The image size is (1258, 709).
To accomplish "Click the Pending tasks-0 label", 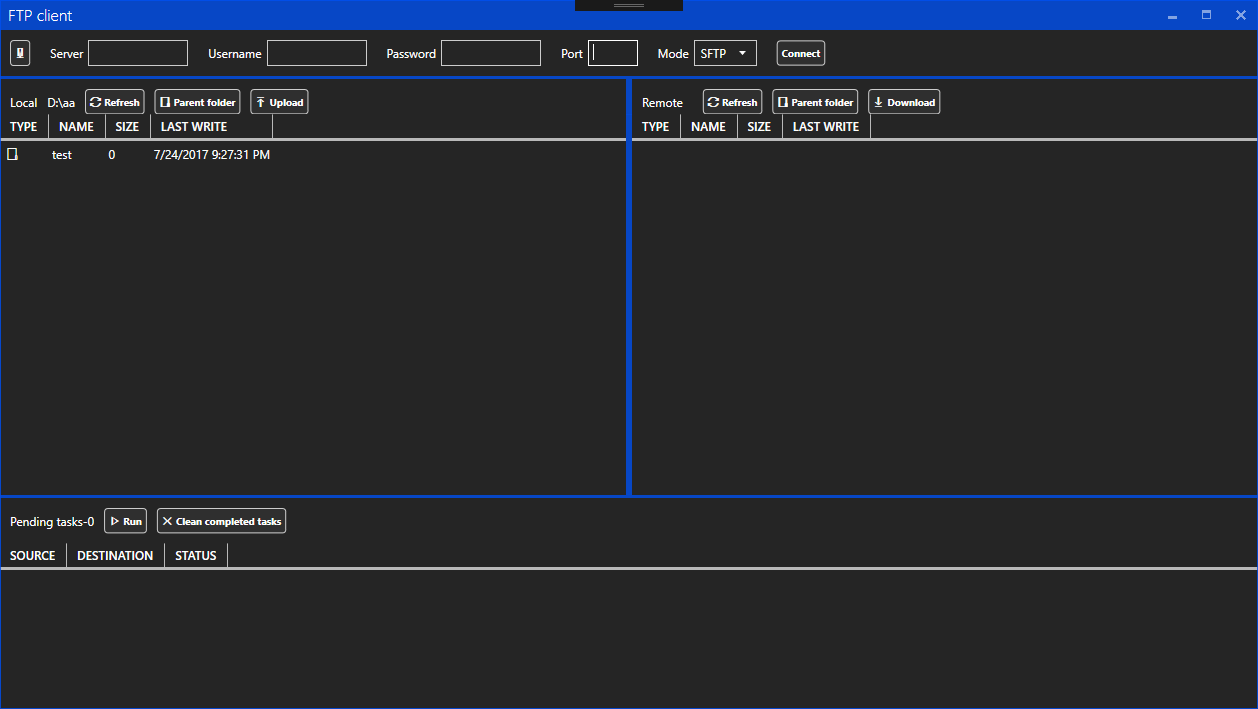I will tap(52, 522).
